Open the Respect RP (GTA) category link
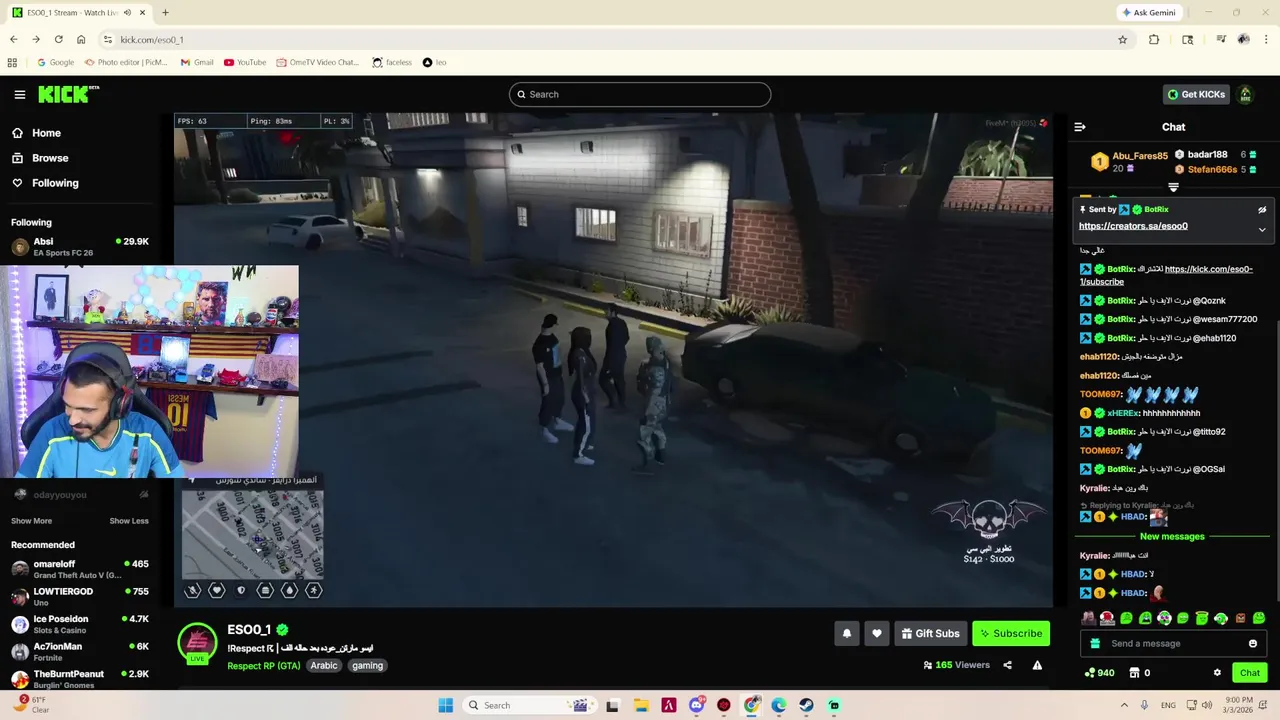The height and width of the screenshot is (720, 1280). click(x=264, y=666)
